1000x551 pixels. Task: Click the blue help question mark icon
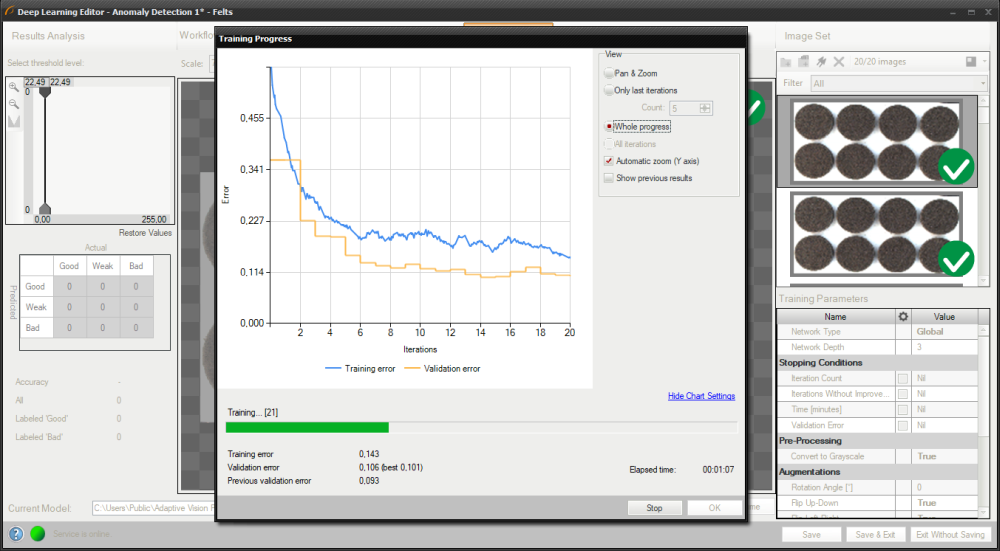click(x=16, y=534)
